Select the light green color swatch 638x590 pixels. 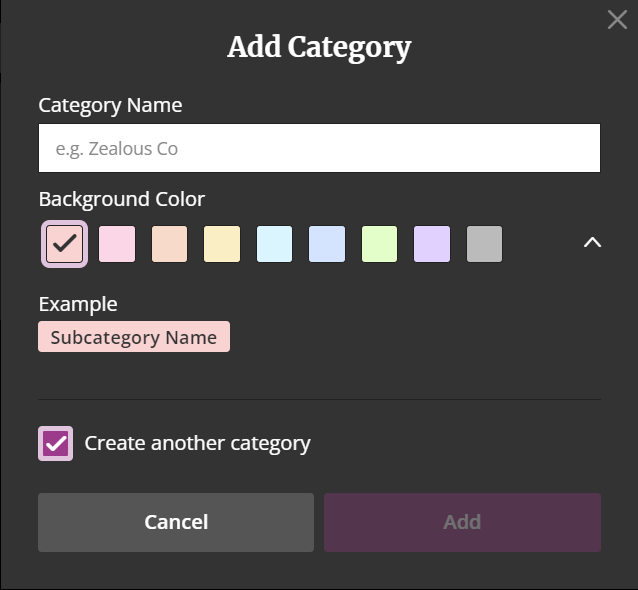pos(380,244)
